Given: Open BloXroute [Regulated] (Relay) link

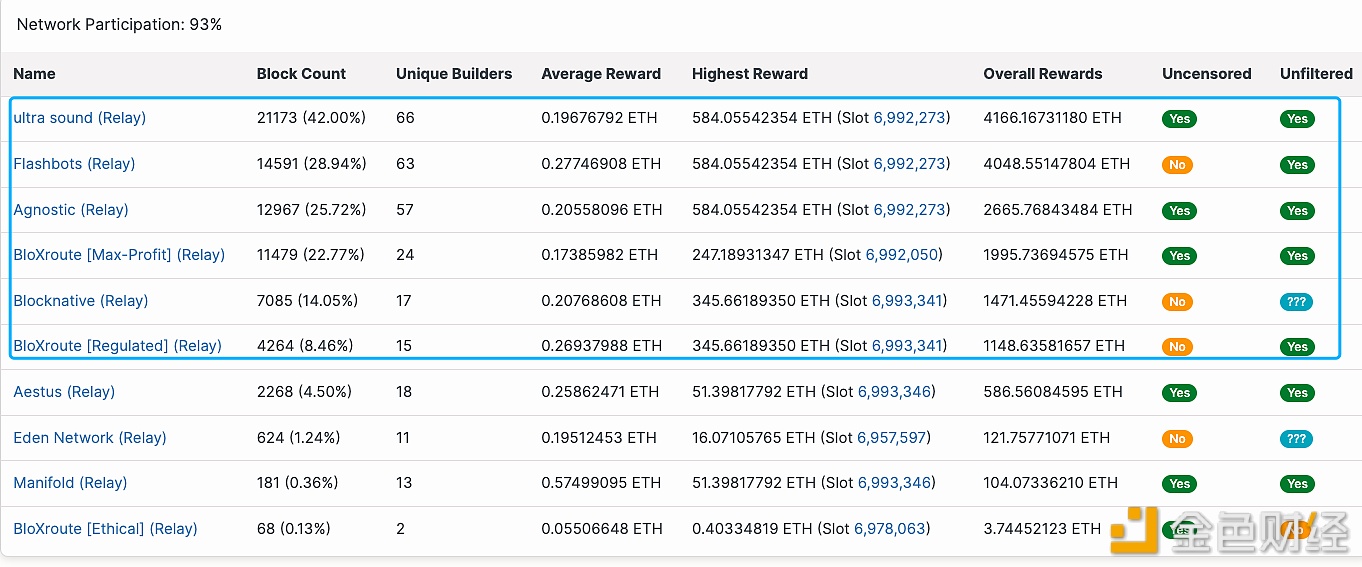Looking at the screenshot, I should (118, 346).
